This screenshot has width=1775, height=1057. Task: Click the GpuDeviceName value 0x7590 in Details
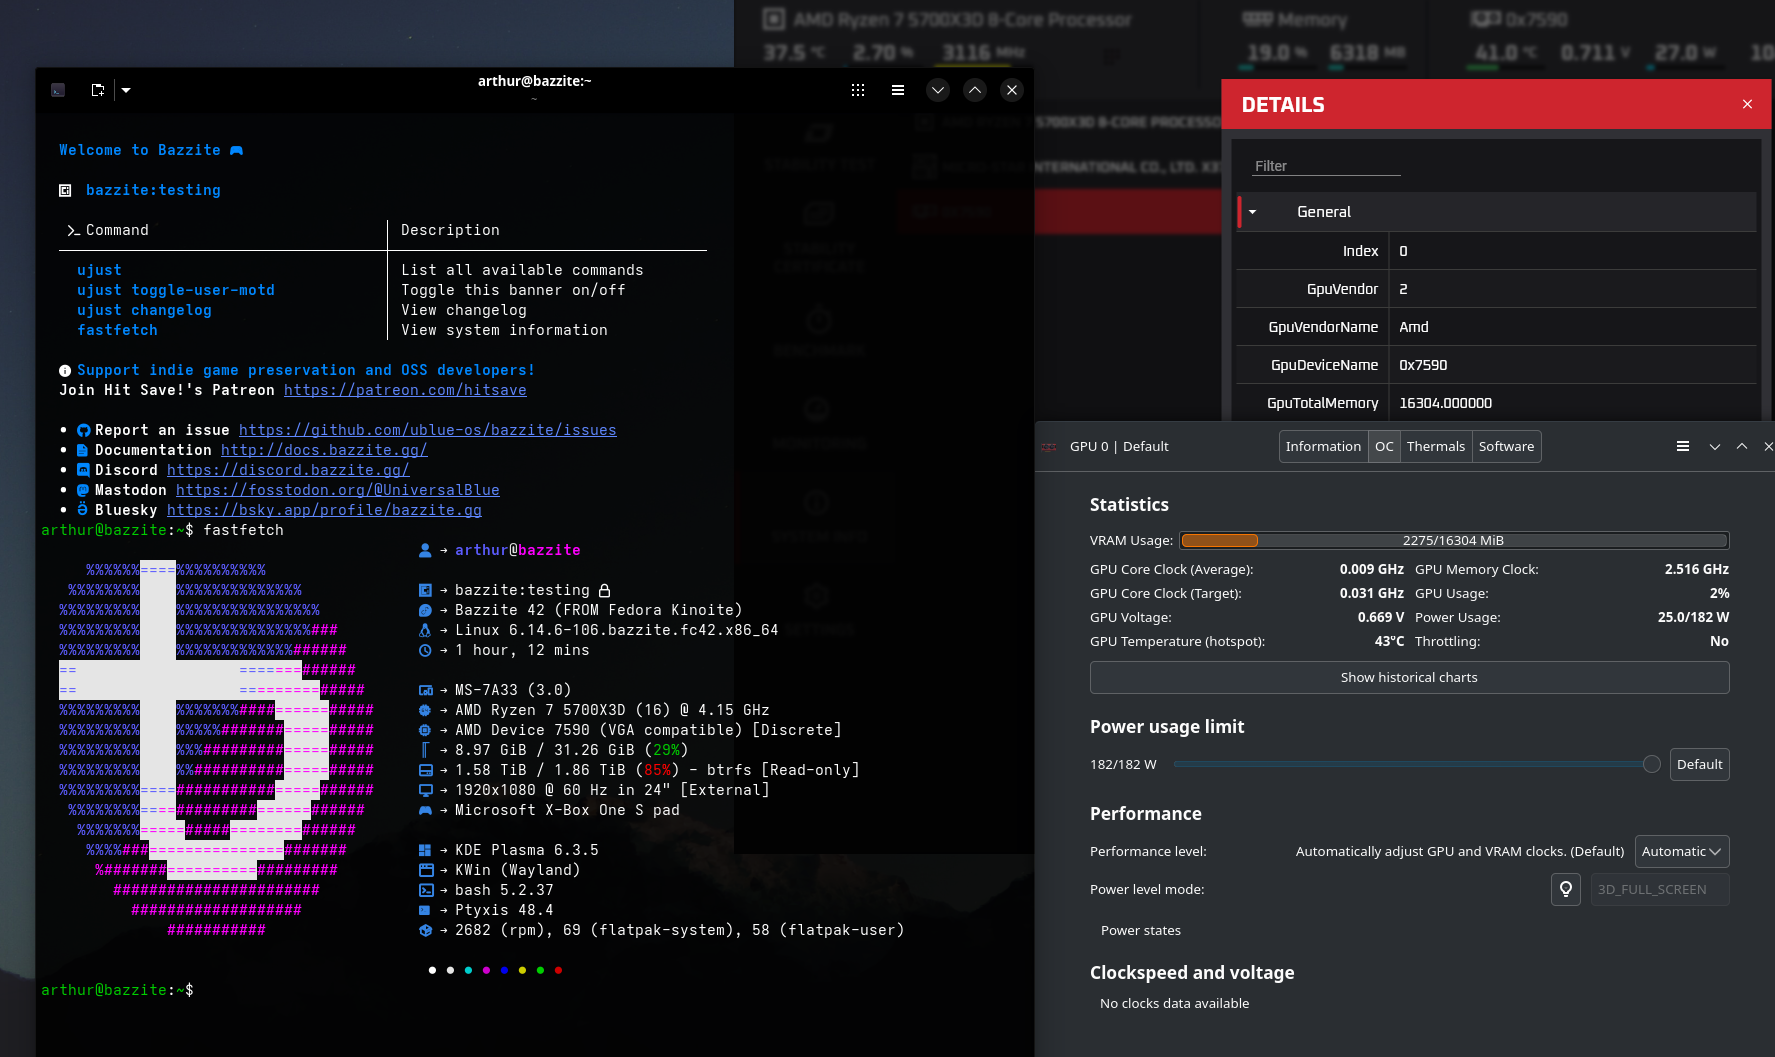[1423, 365]
